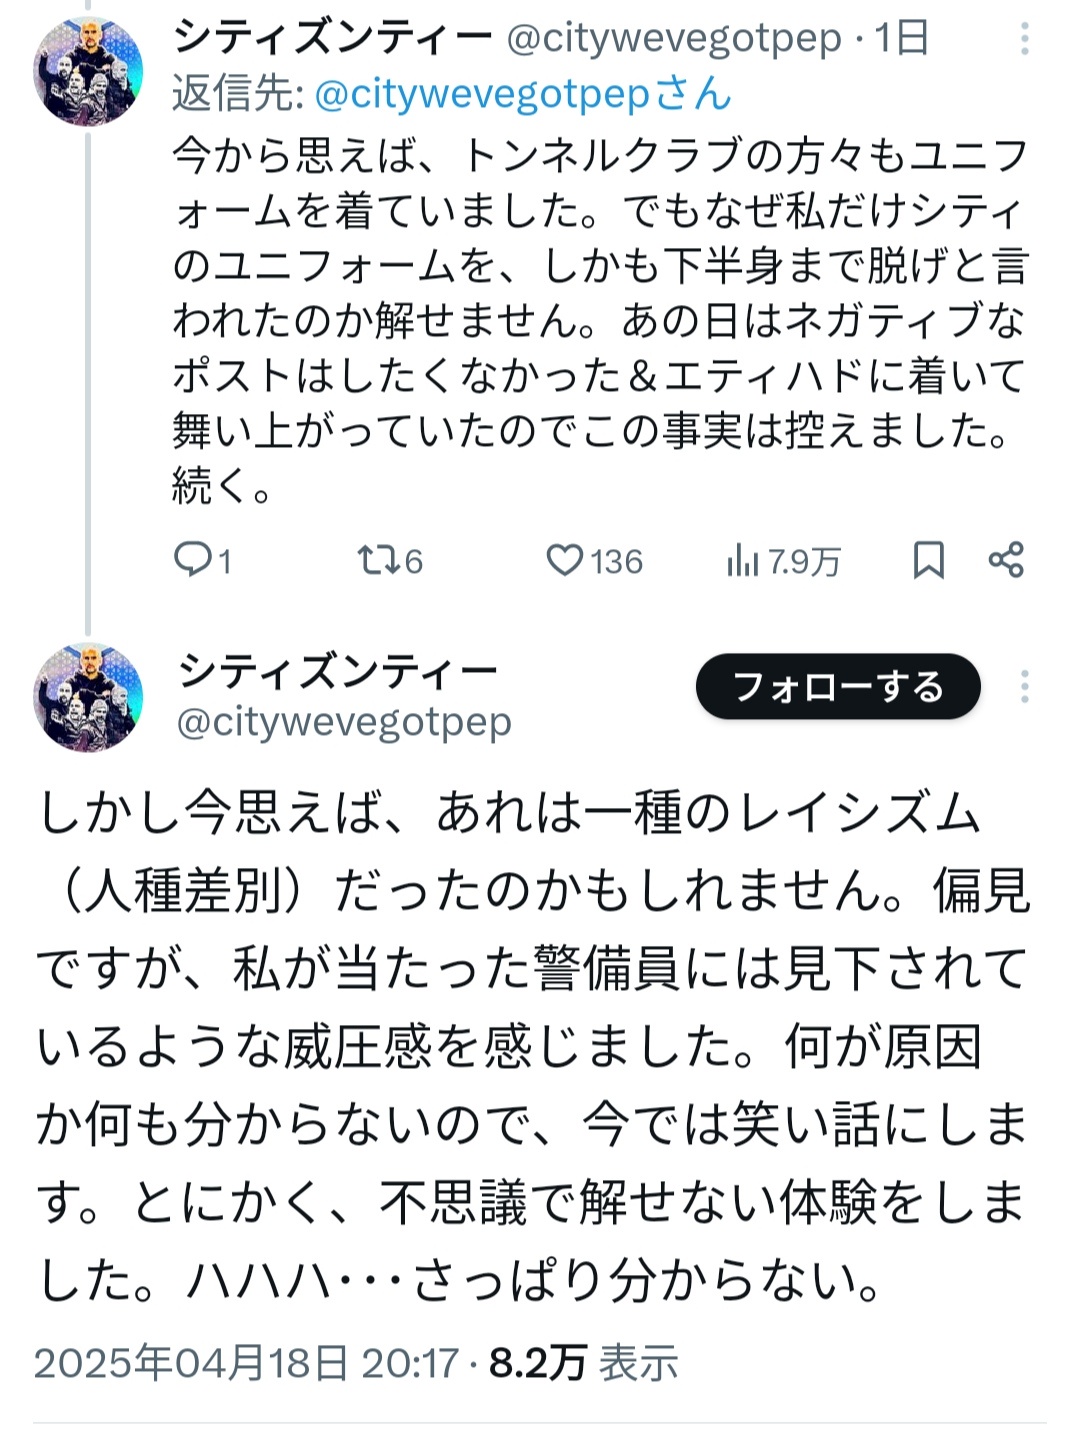Image resolution: width=1080 pixels, height=1430 pixels.
Task: Tap the 2025年04月18日 20:17 timestamp
Action: tap(246, 1363)
